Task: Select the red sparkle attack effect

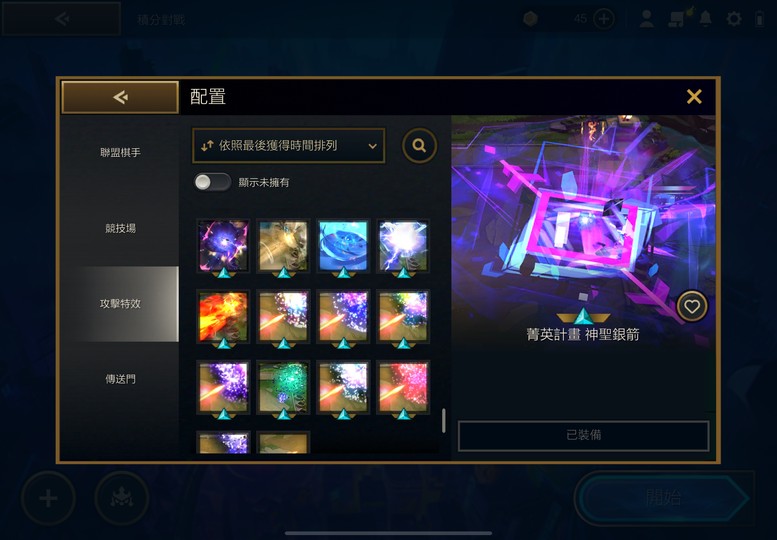Action: pos(403,388)
